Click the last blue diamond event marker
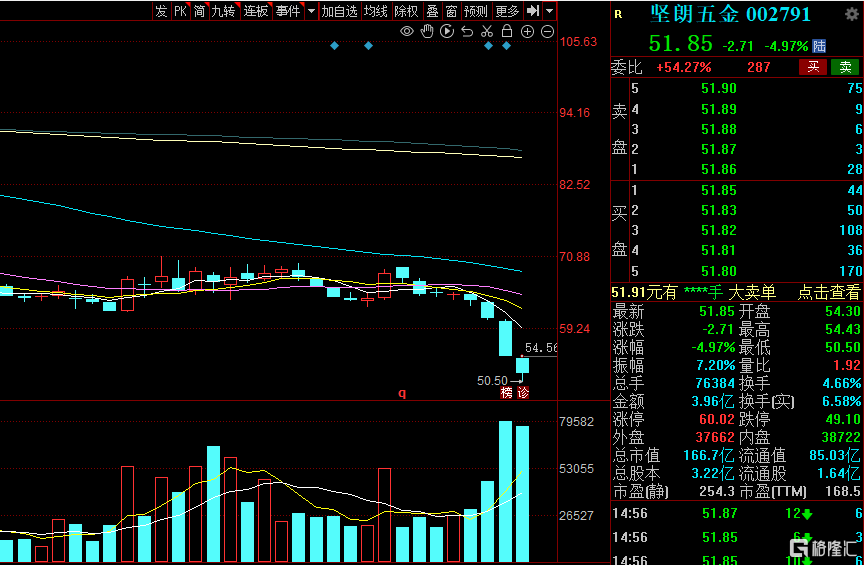864x565 pixels. tap(507, 46)
